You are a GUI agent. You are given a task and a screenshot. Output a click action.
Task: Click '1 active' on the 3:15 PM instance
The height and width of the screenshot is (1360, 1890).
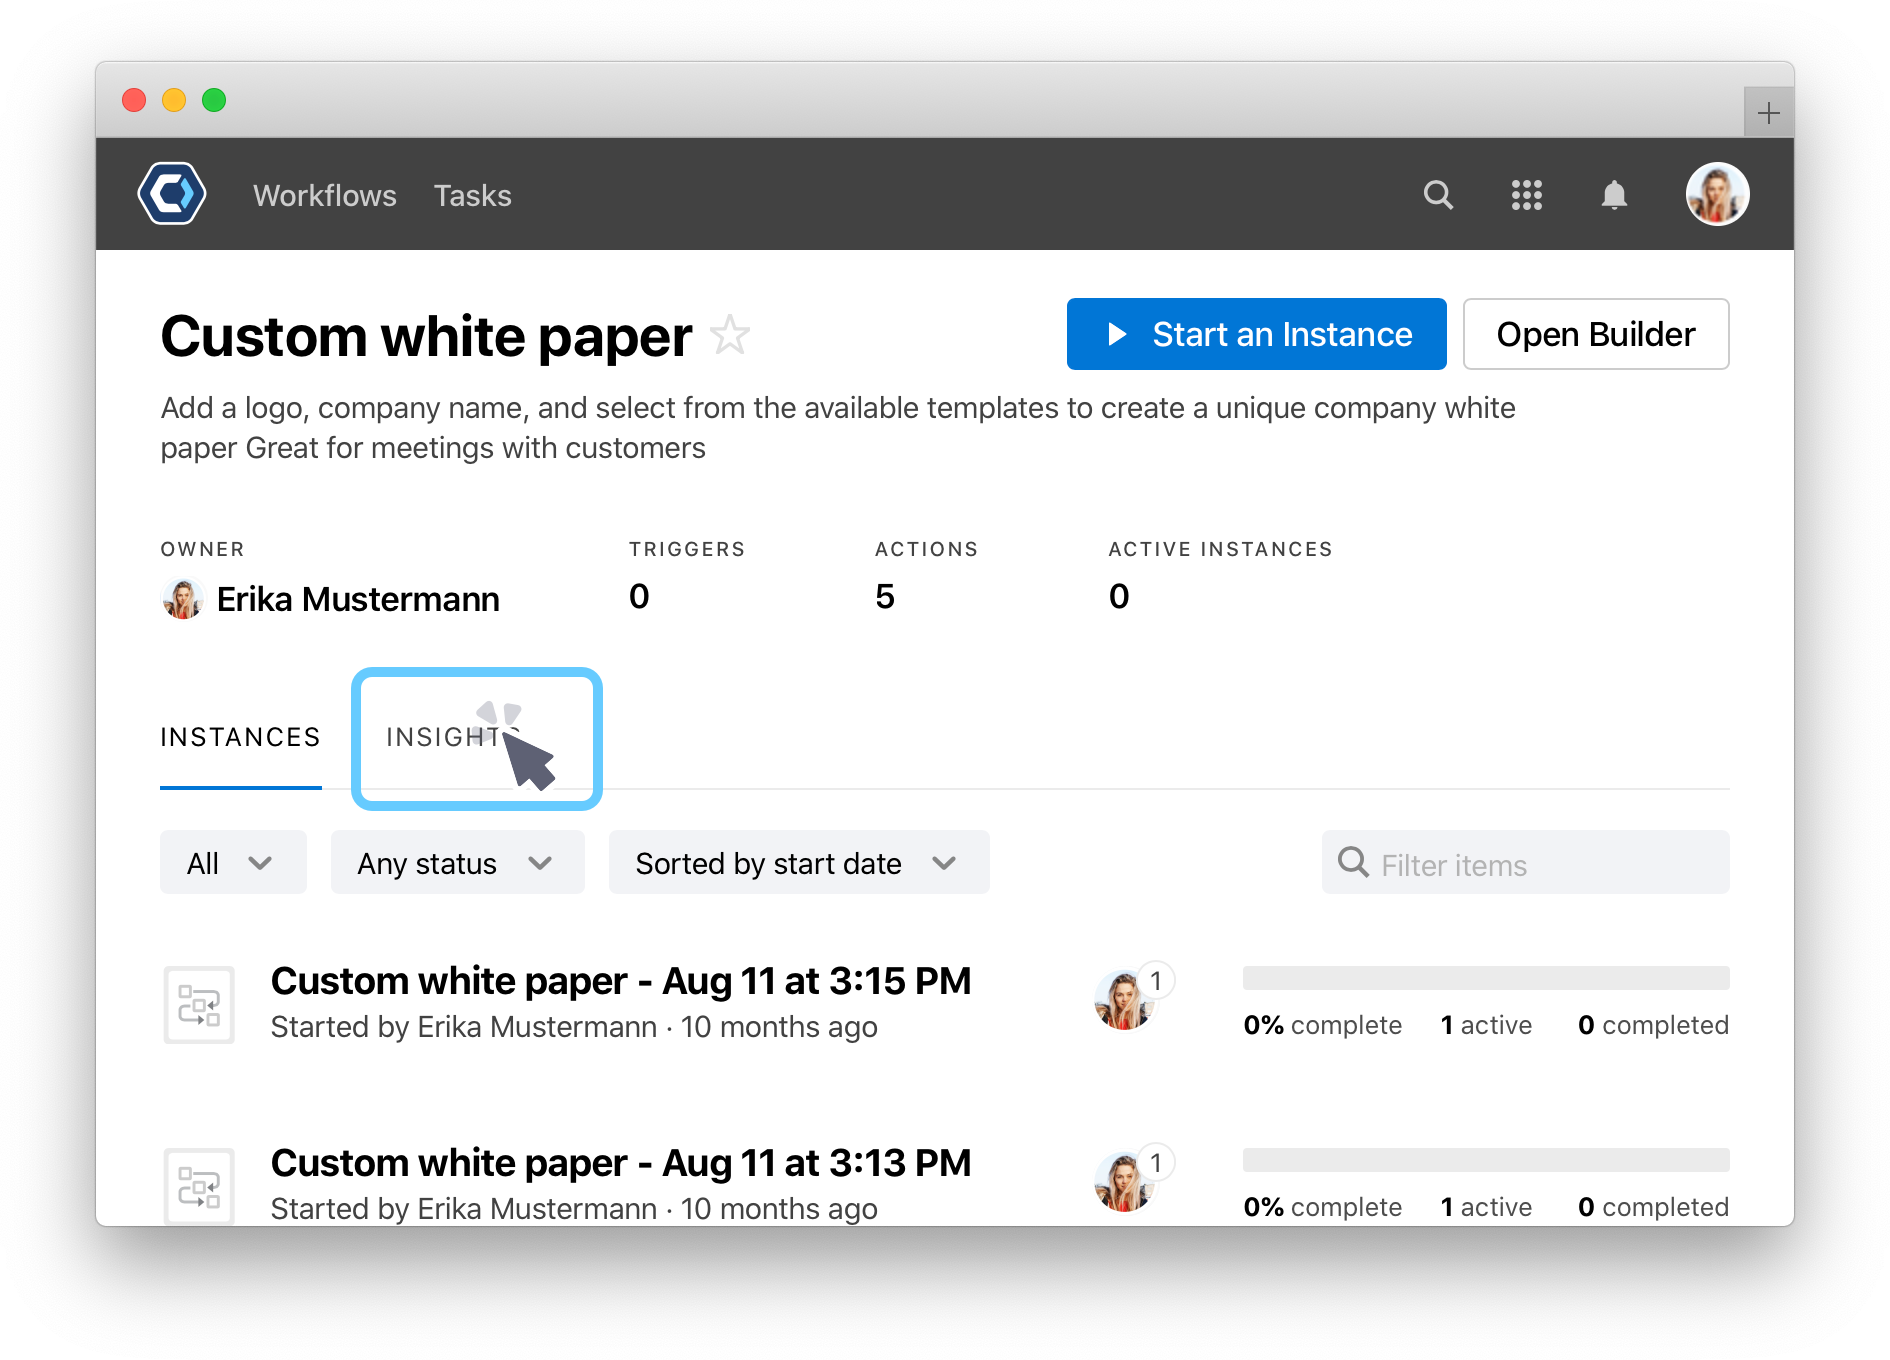[x=1486, y=1025]
